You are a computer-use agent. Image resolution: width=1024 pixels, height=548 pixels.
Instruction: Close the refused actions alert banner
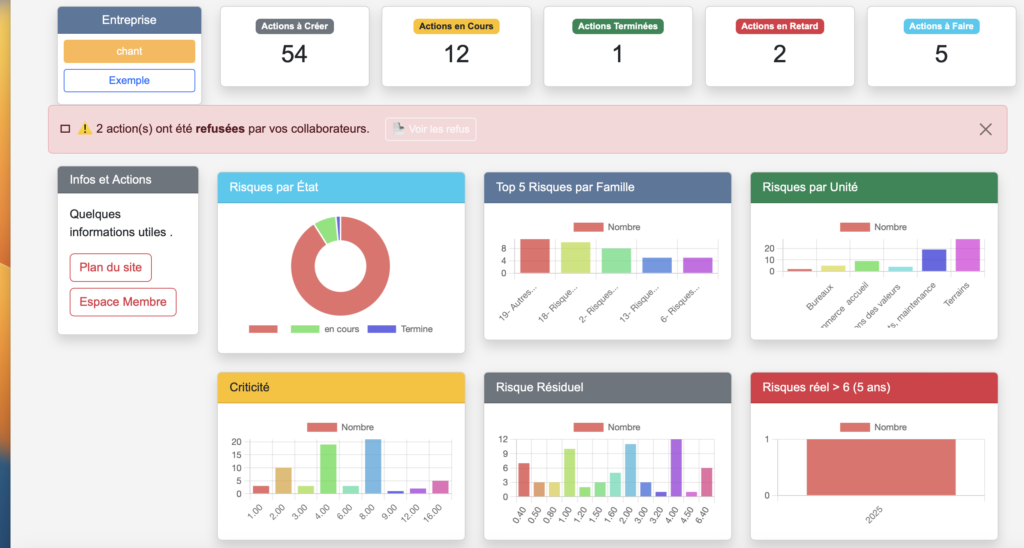tap(985, 129)
